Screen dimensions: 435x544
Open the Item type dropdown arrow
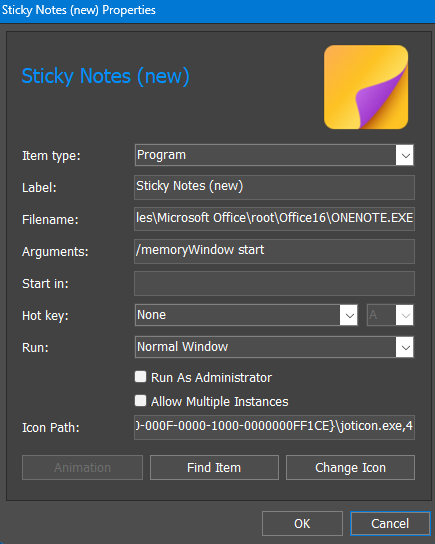[405, 155]
